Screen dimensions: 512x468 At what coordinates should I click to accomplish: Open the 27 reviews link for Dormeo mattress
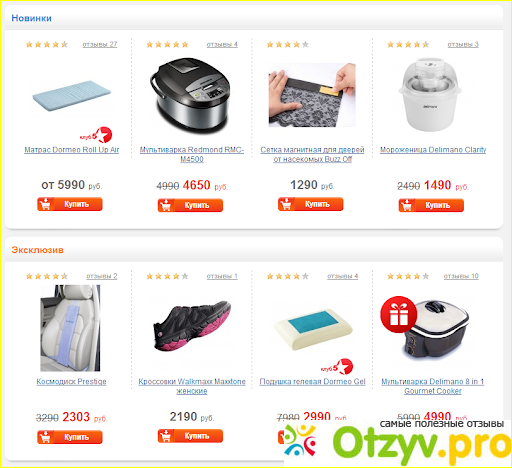click(100, 44)
